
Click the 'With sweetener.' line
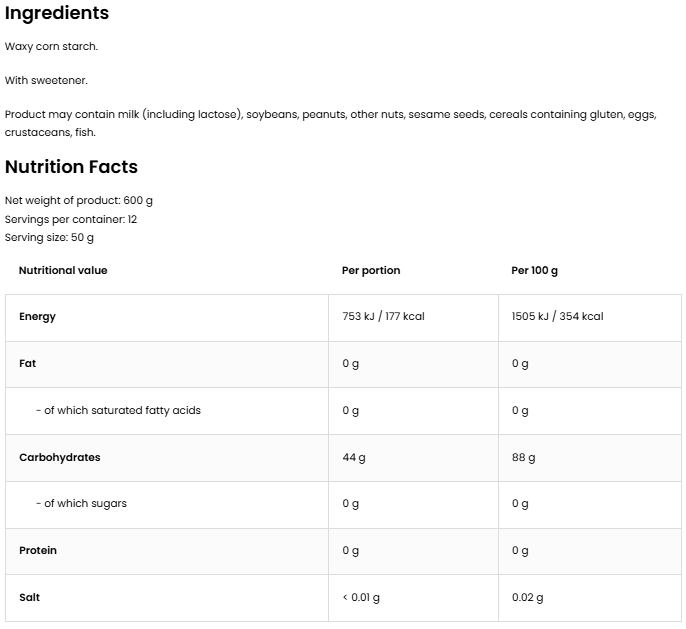pyautogui.click(x=46, y=80)
